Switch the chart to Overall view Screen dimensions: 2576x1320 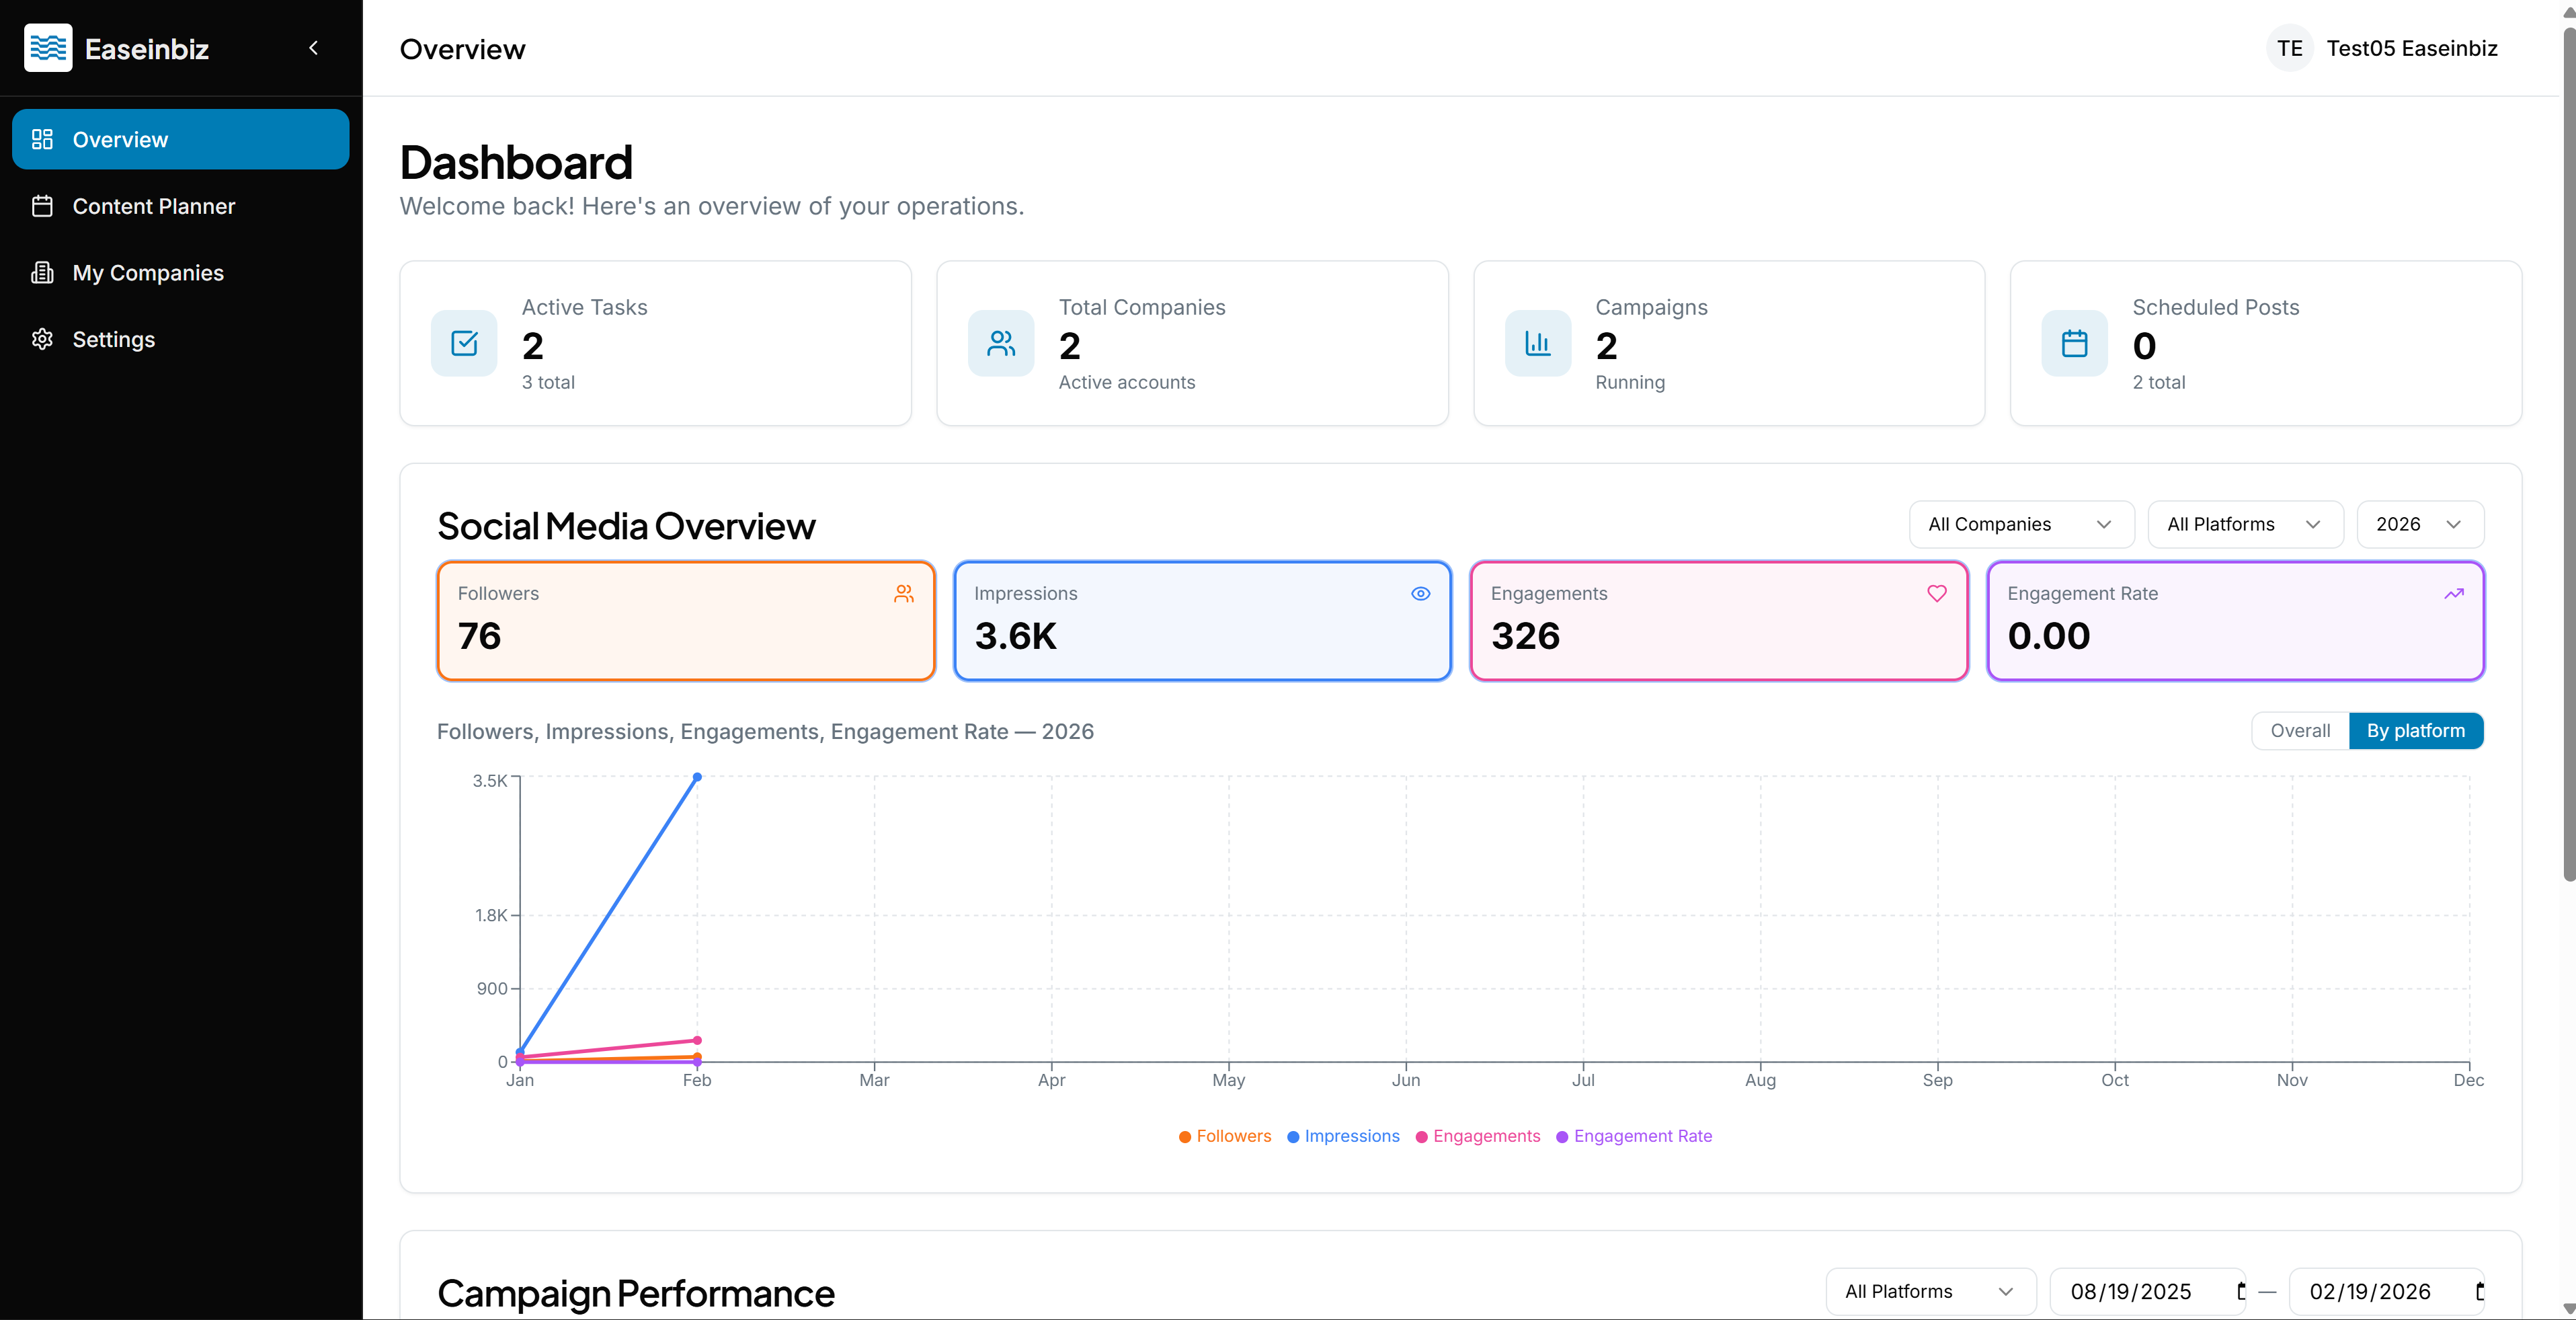coord(2299,730)
